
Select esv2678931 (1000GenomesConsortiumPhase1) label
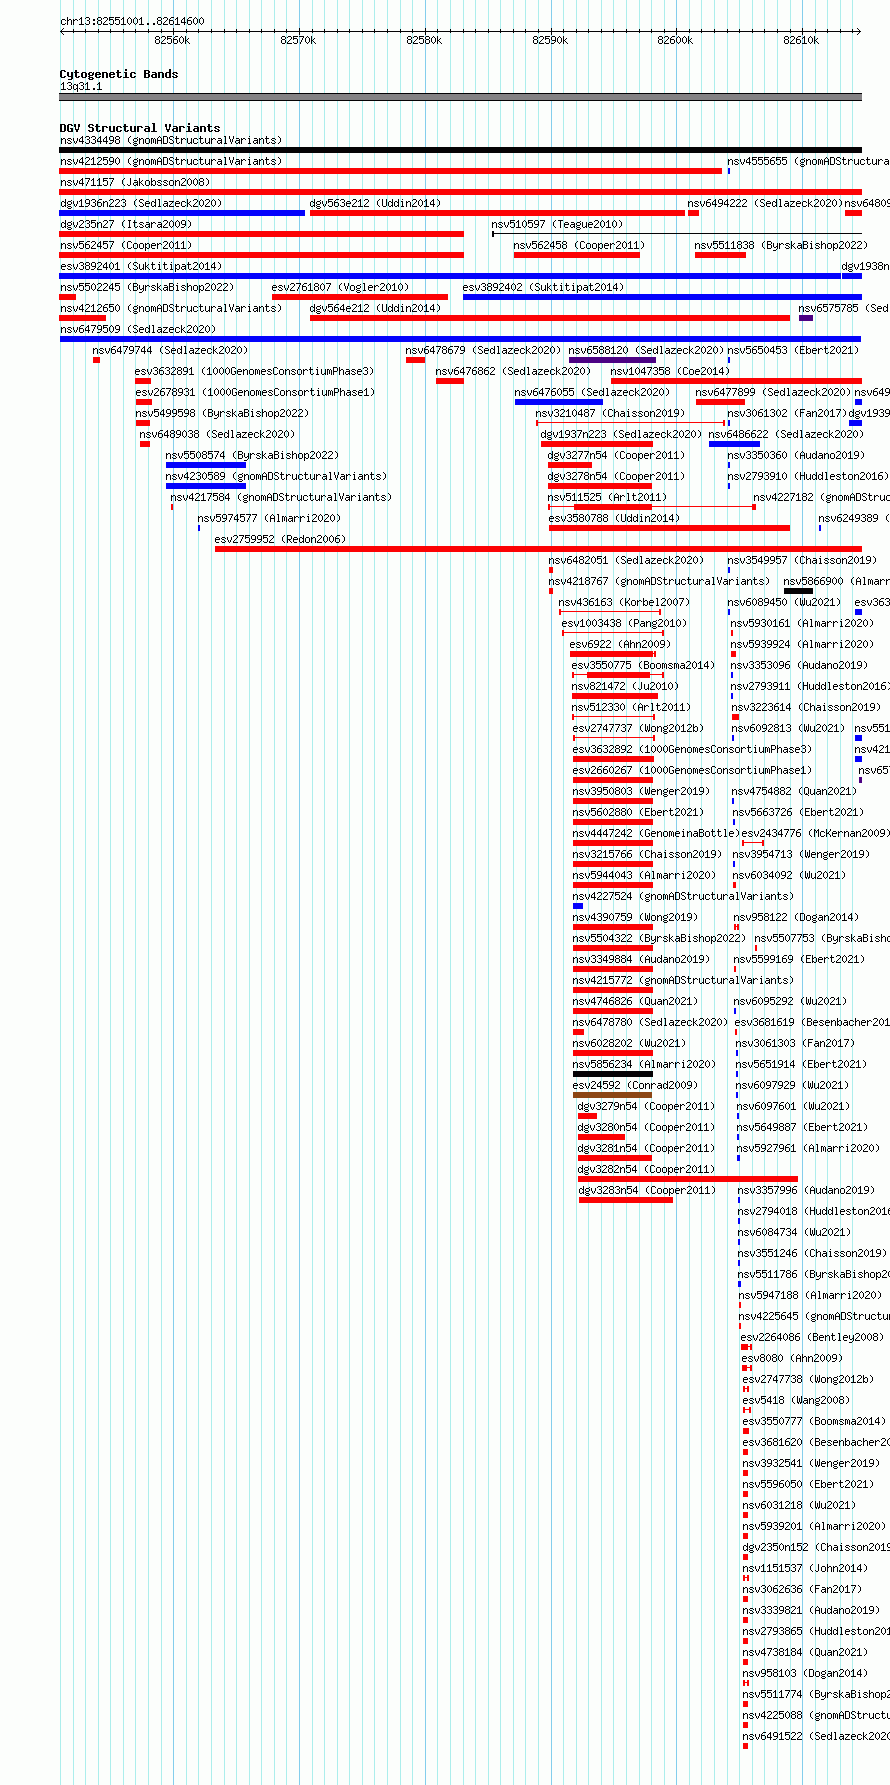tap(255, 392)
